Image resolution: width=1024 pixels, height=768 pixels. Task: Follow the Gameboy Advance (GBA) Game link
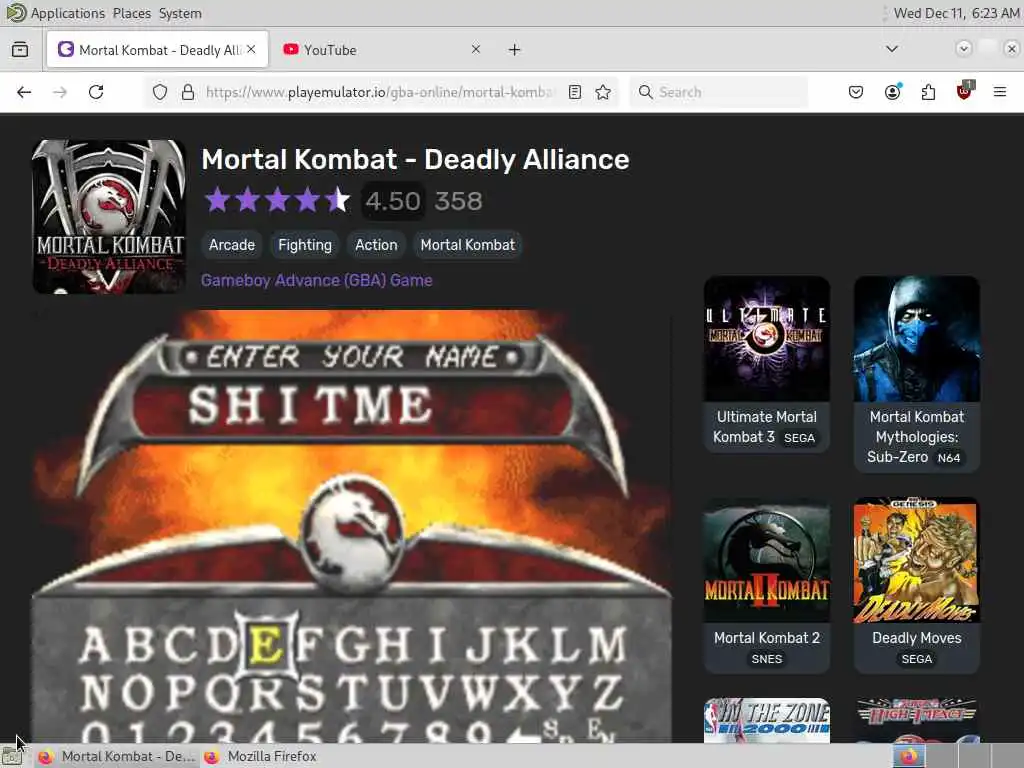point(317,280)
